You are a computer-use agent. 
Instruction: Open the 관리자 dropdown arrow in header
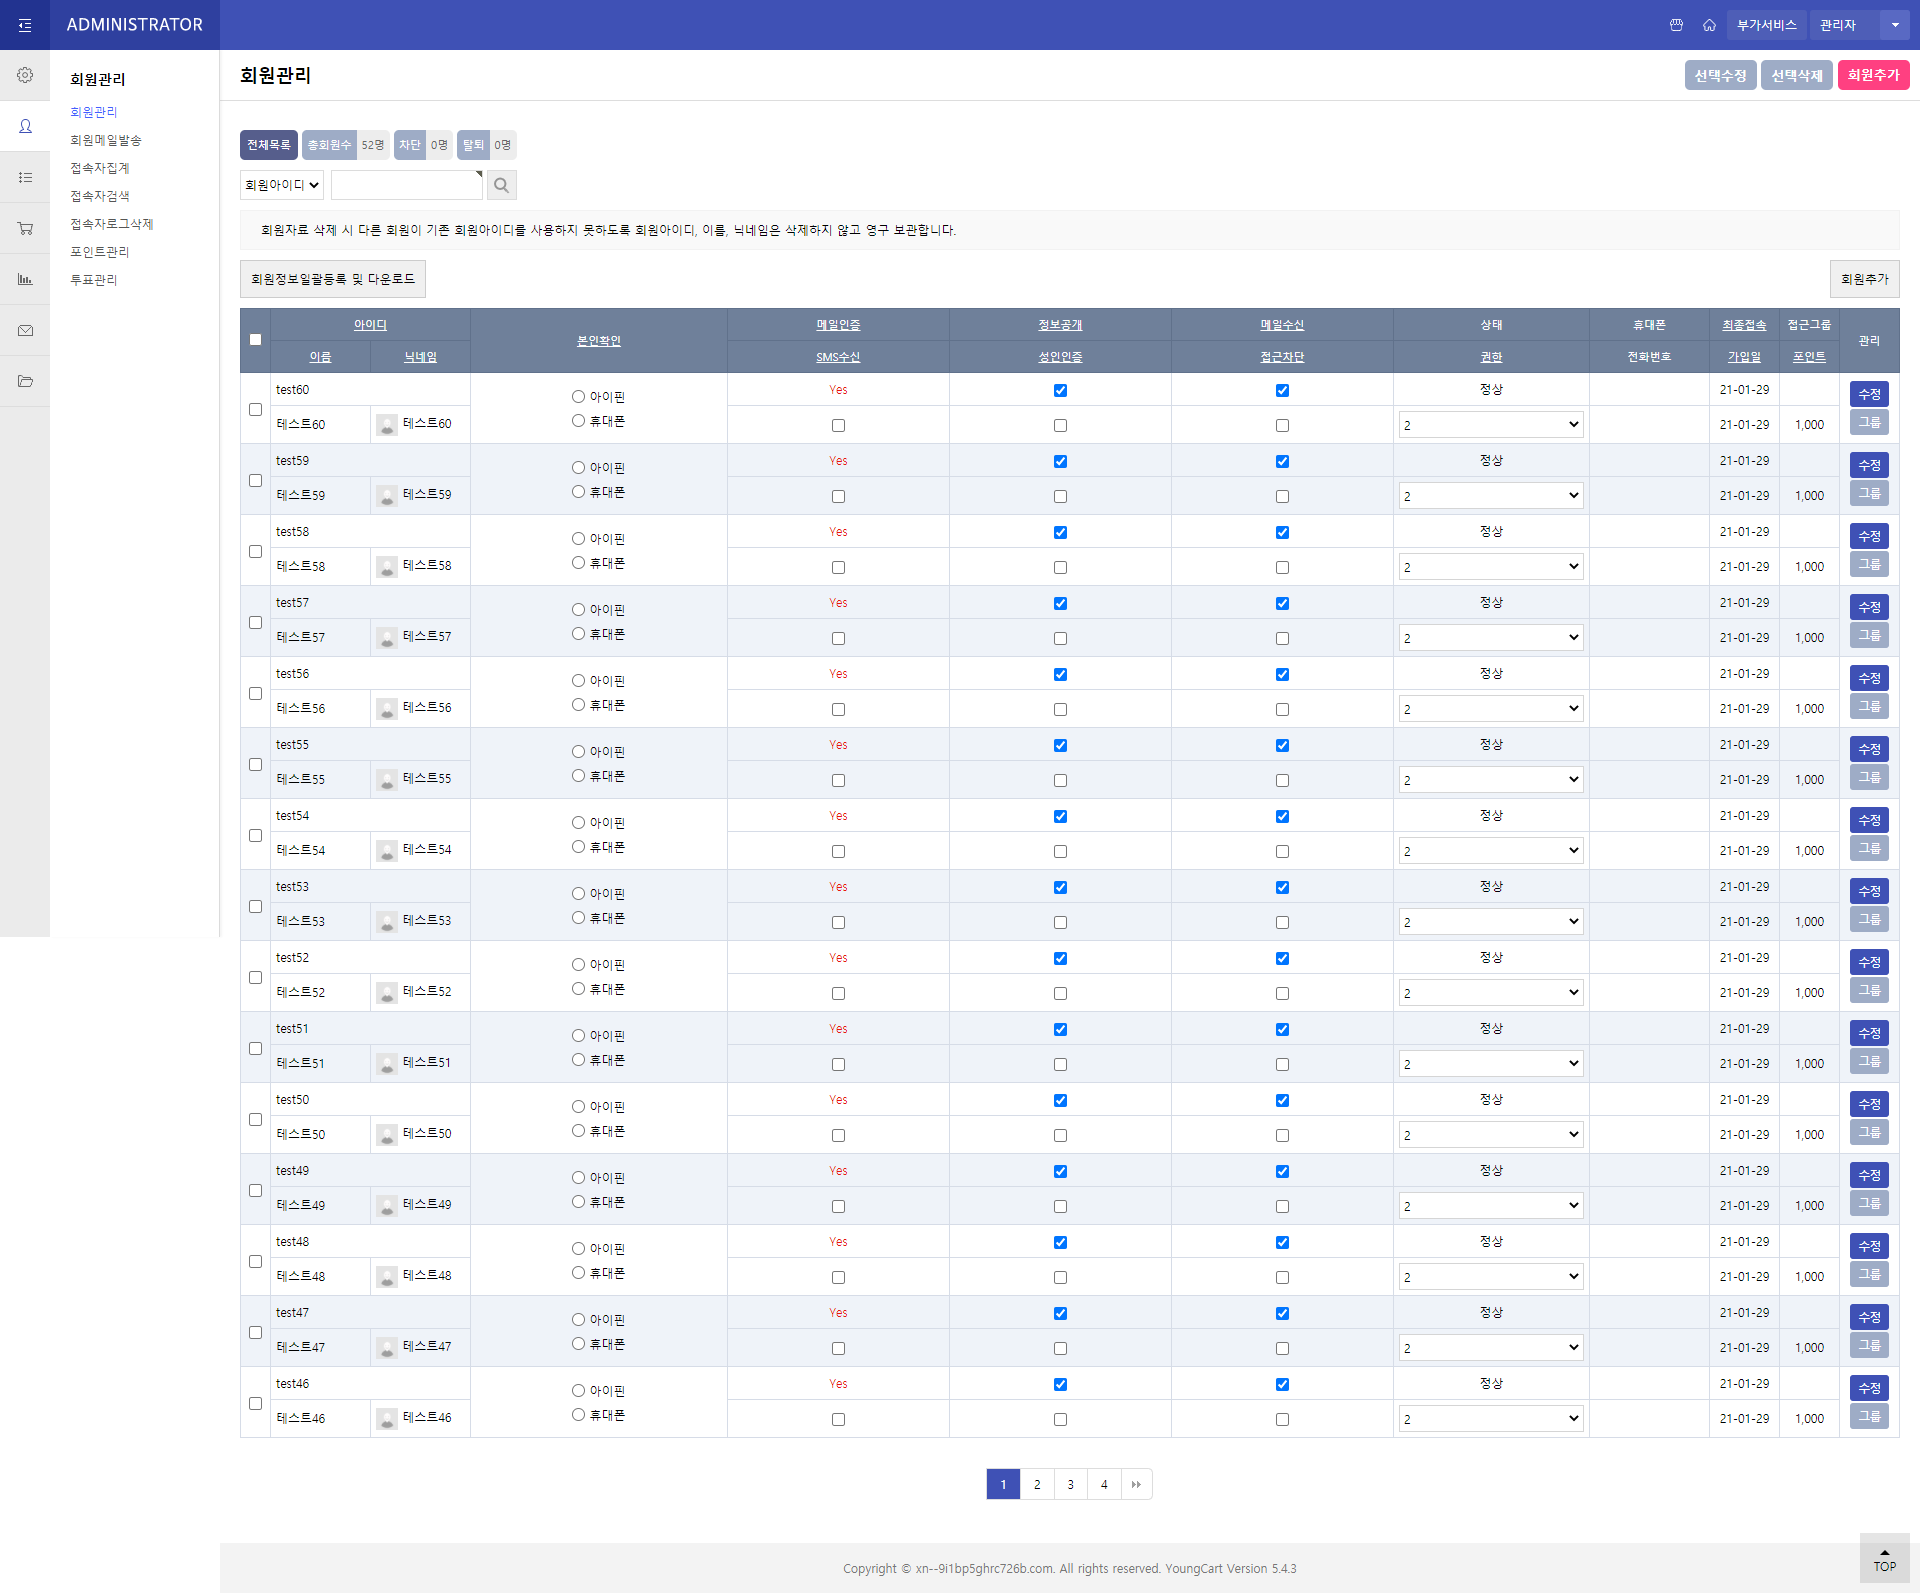click(x=1895, y=25)
